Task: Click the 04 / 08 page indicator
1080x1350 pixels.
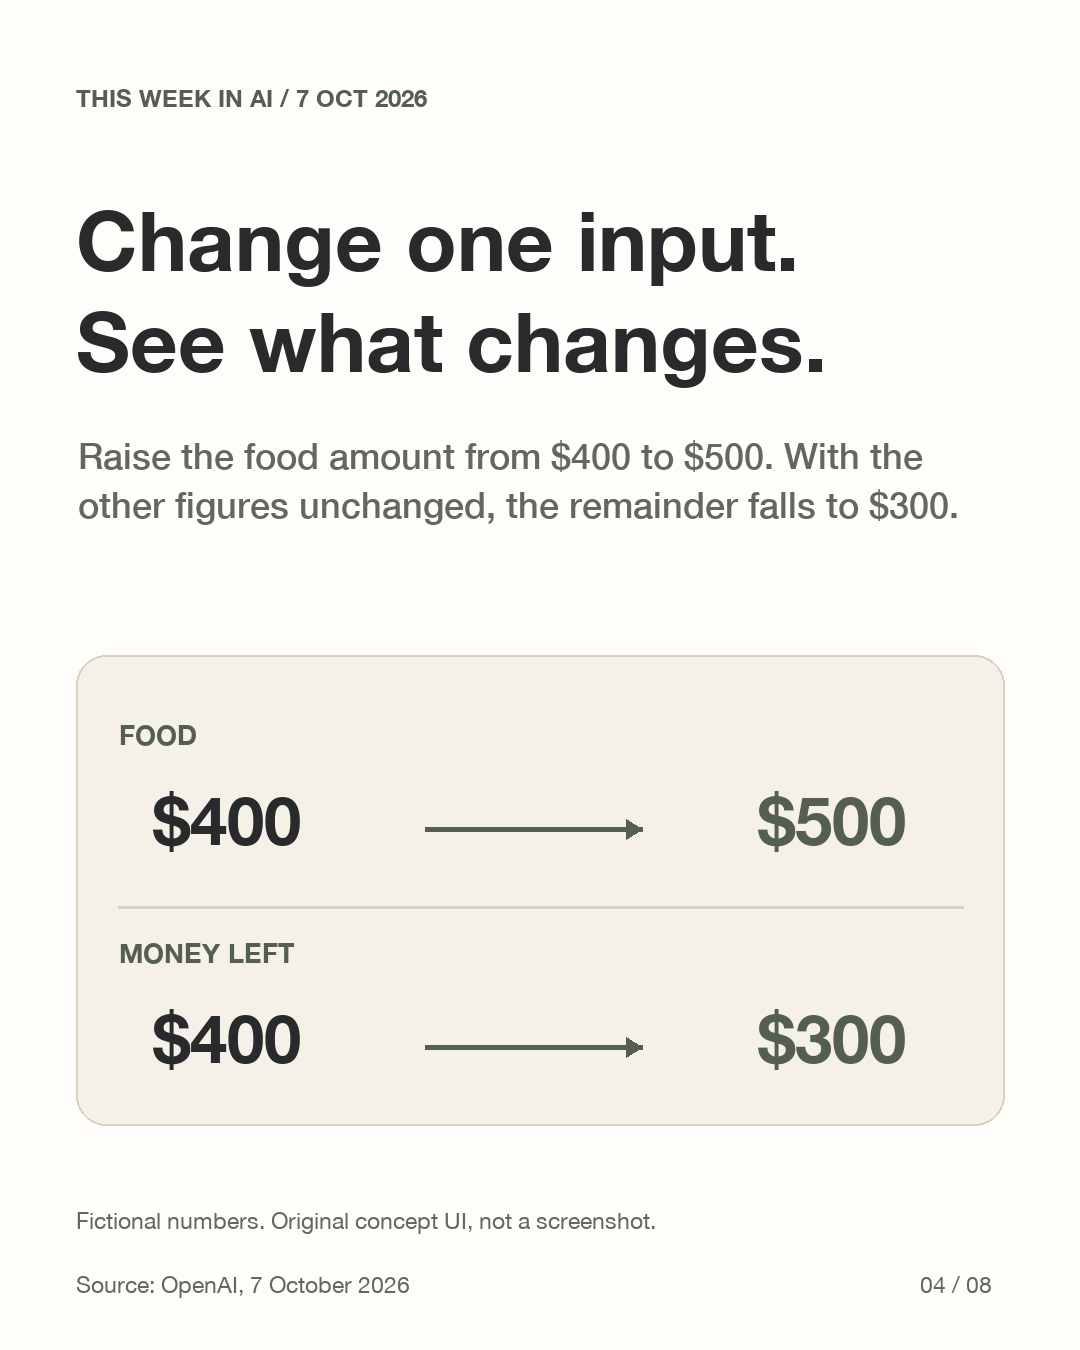Action: coord(956,1285)
